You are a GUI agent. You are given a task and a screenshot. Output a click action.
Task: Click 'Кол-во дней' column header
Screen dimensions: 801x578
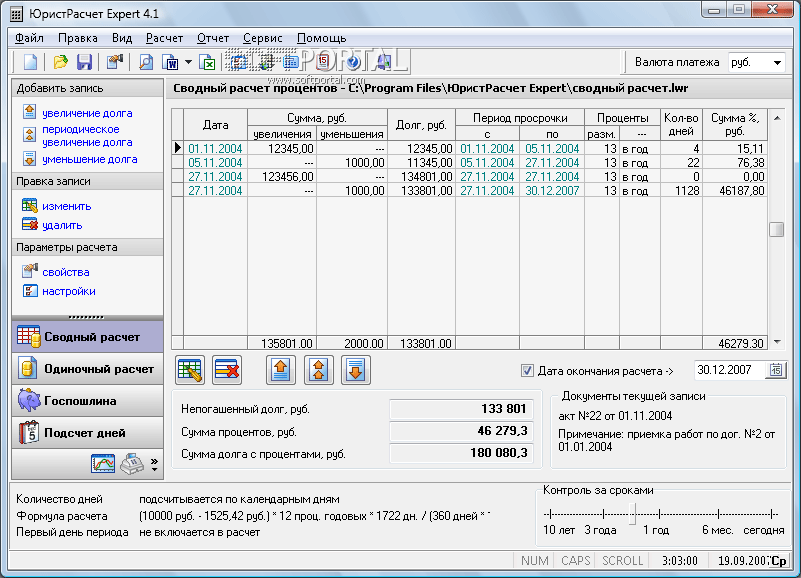(681, 125)
